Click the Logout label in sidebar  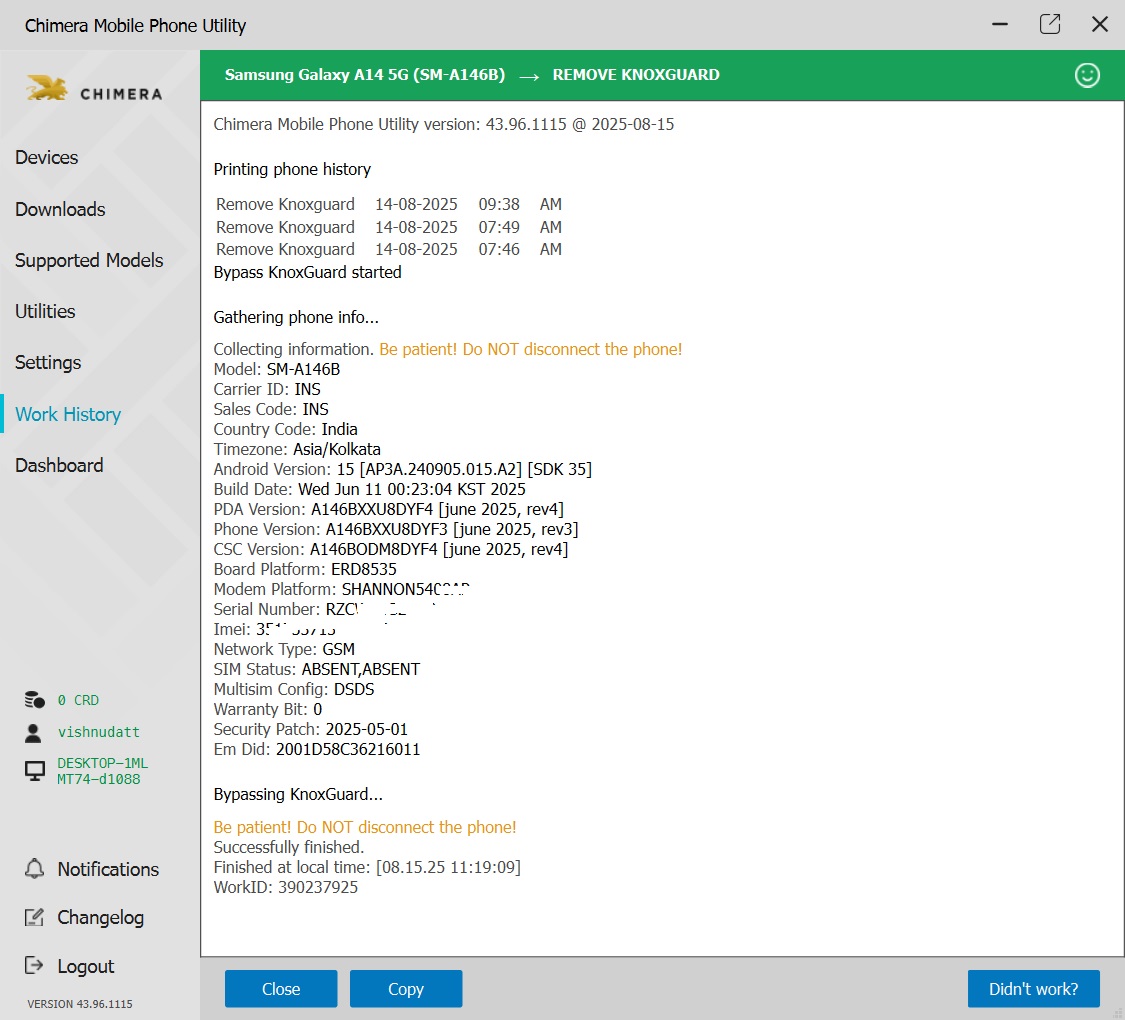pos(85,966)
